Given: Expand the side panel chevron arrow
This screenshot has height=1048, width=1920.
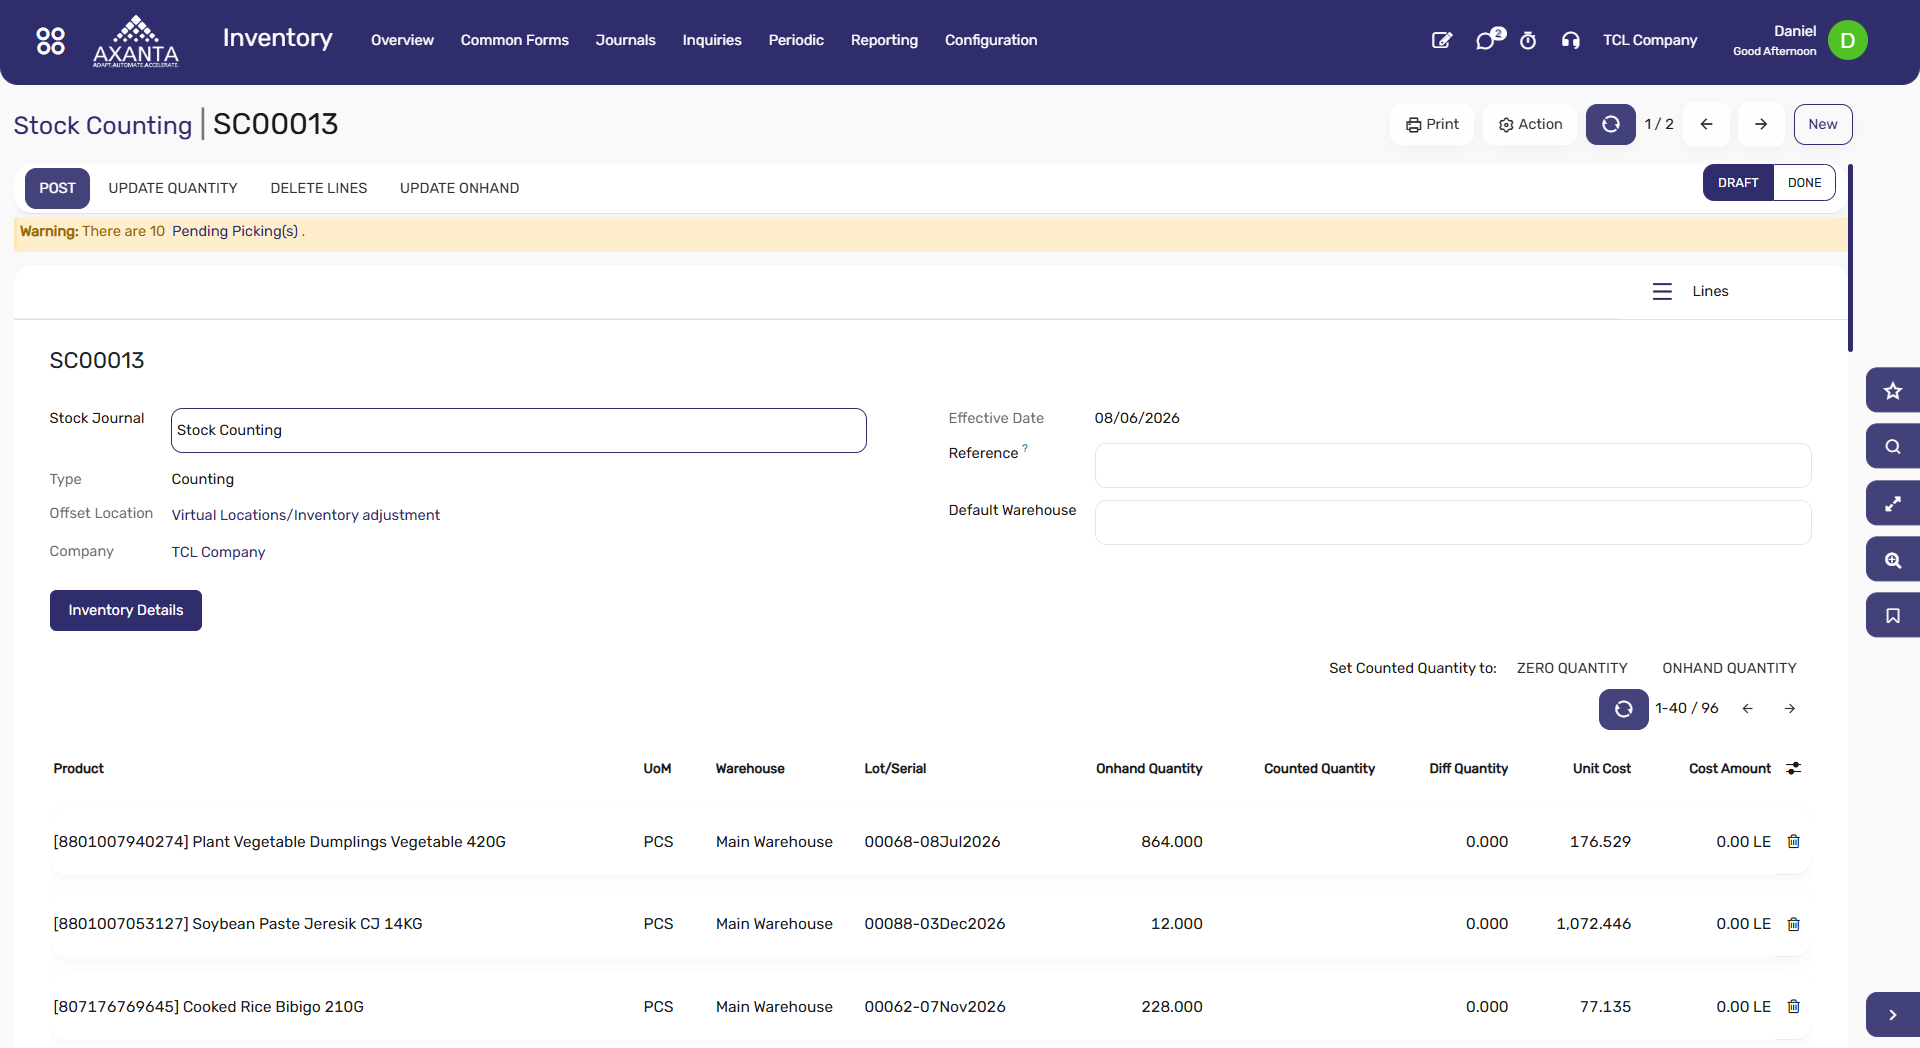Looking at the screenshot, I should point(1892,1015).
